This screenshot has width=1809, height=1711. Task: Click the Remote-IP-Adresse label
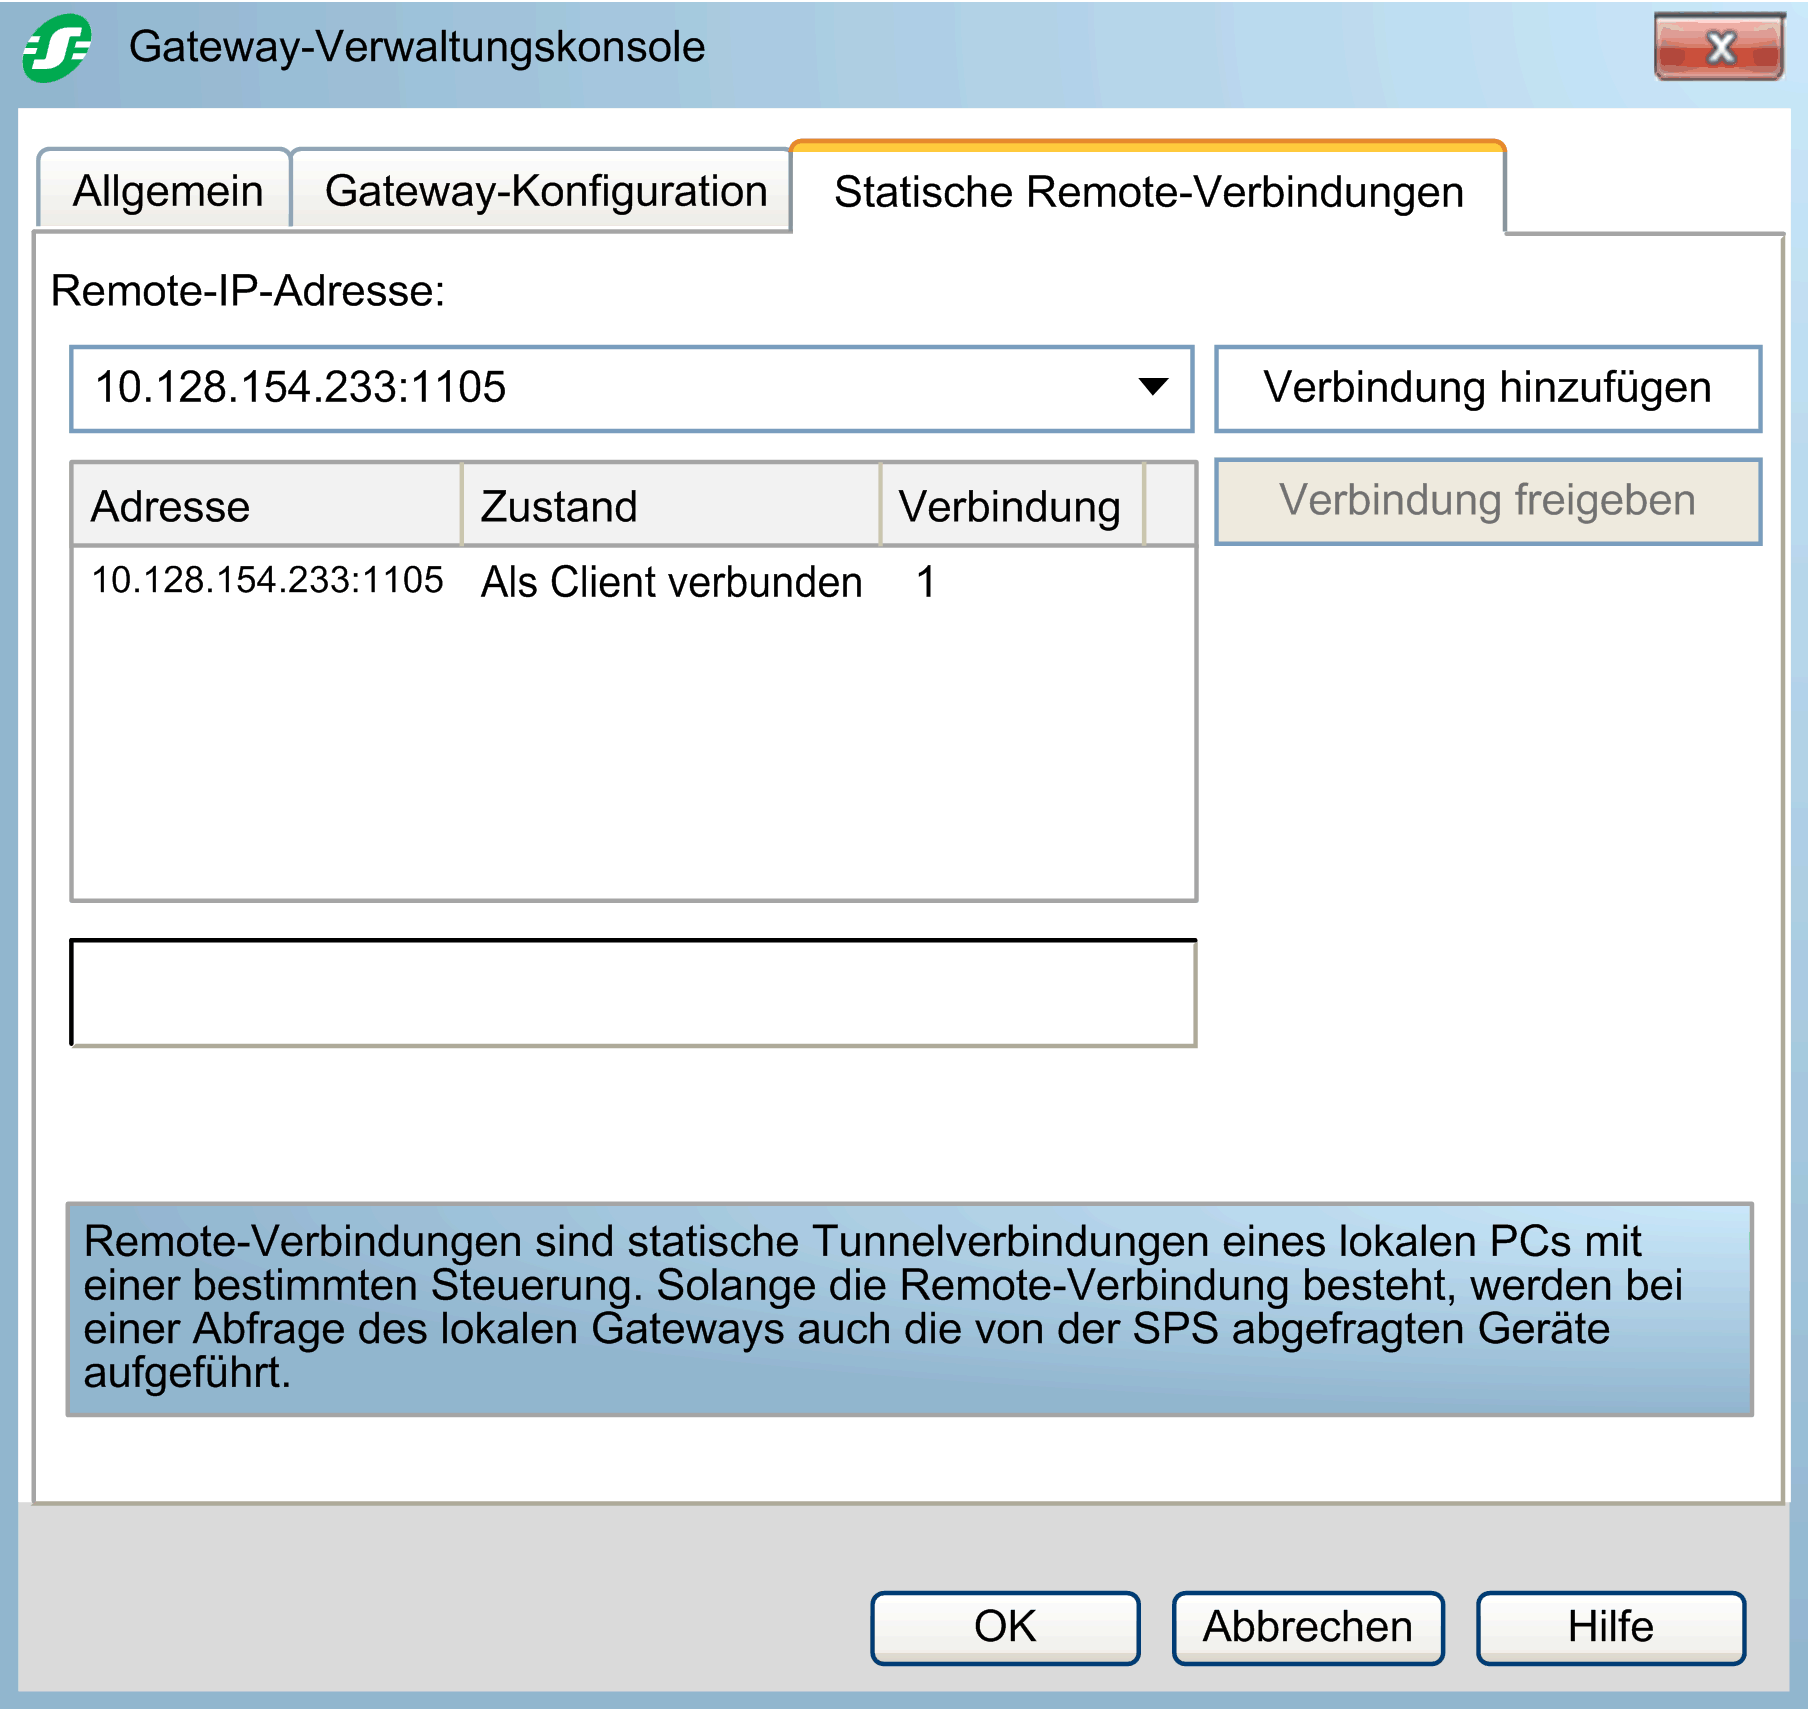[x=247, y=291]
